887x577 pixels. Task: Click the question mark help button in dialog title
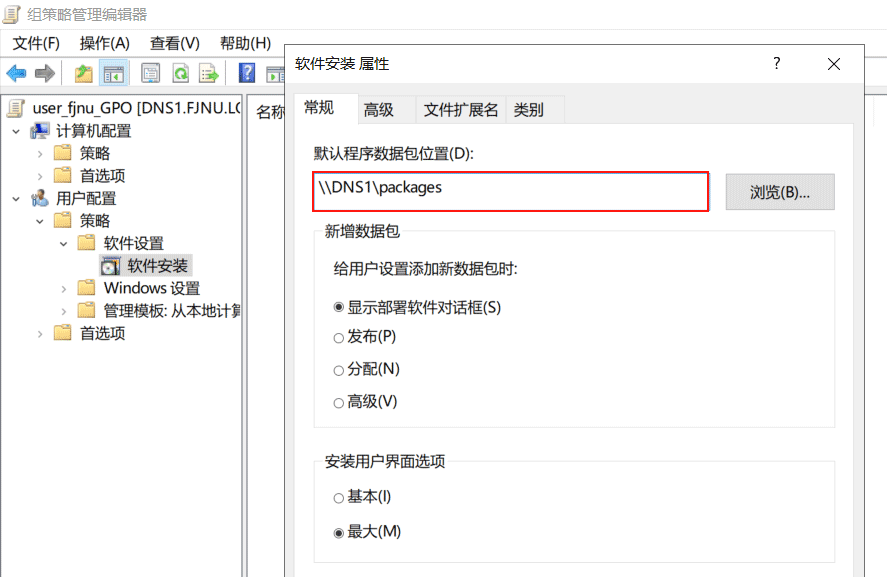[x=777, y=63]
